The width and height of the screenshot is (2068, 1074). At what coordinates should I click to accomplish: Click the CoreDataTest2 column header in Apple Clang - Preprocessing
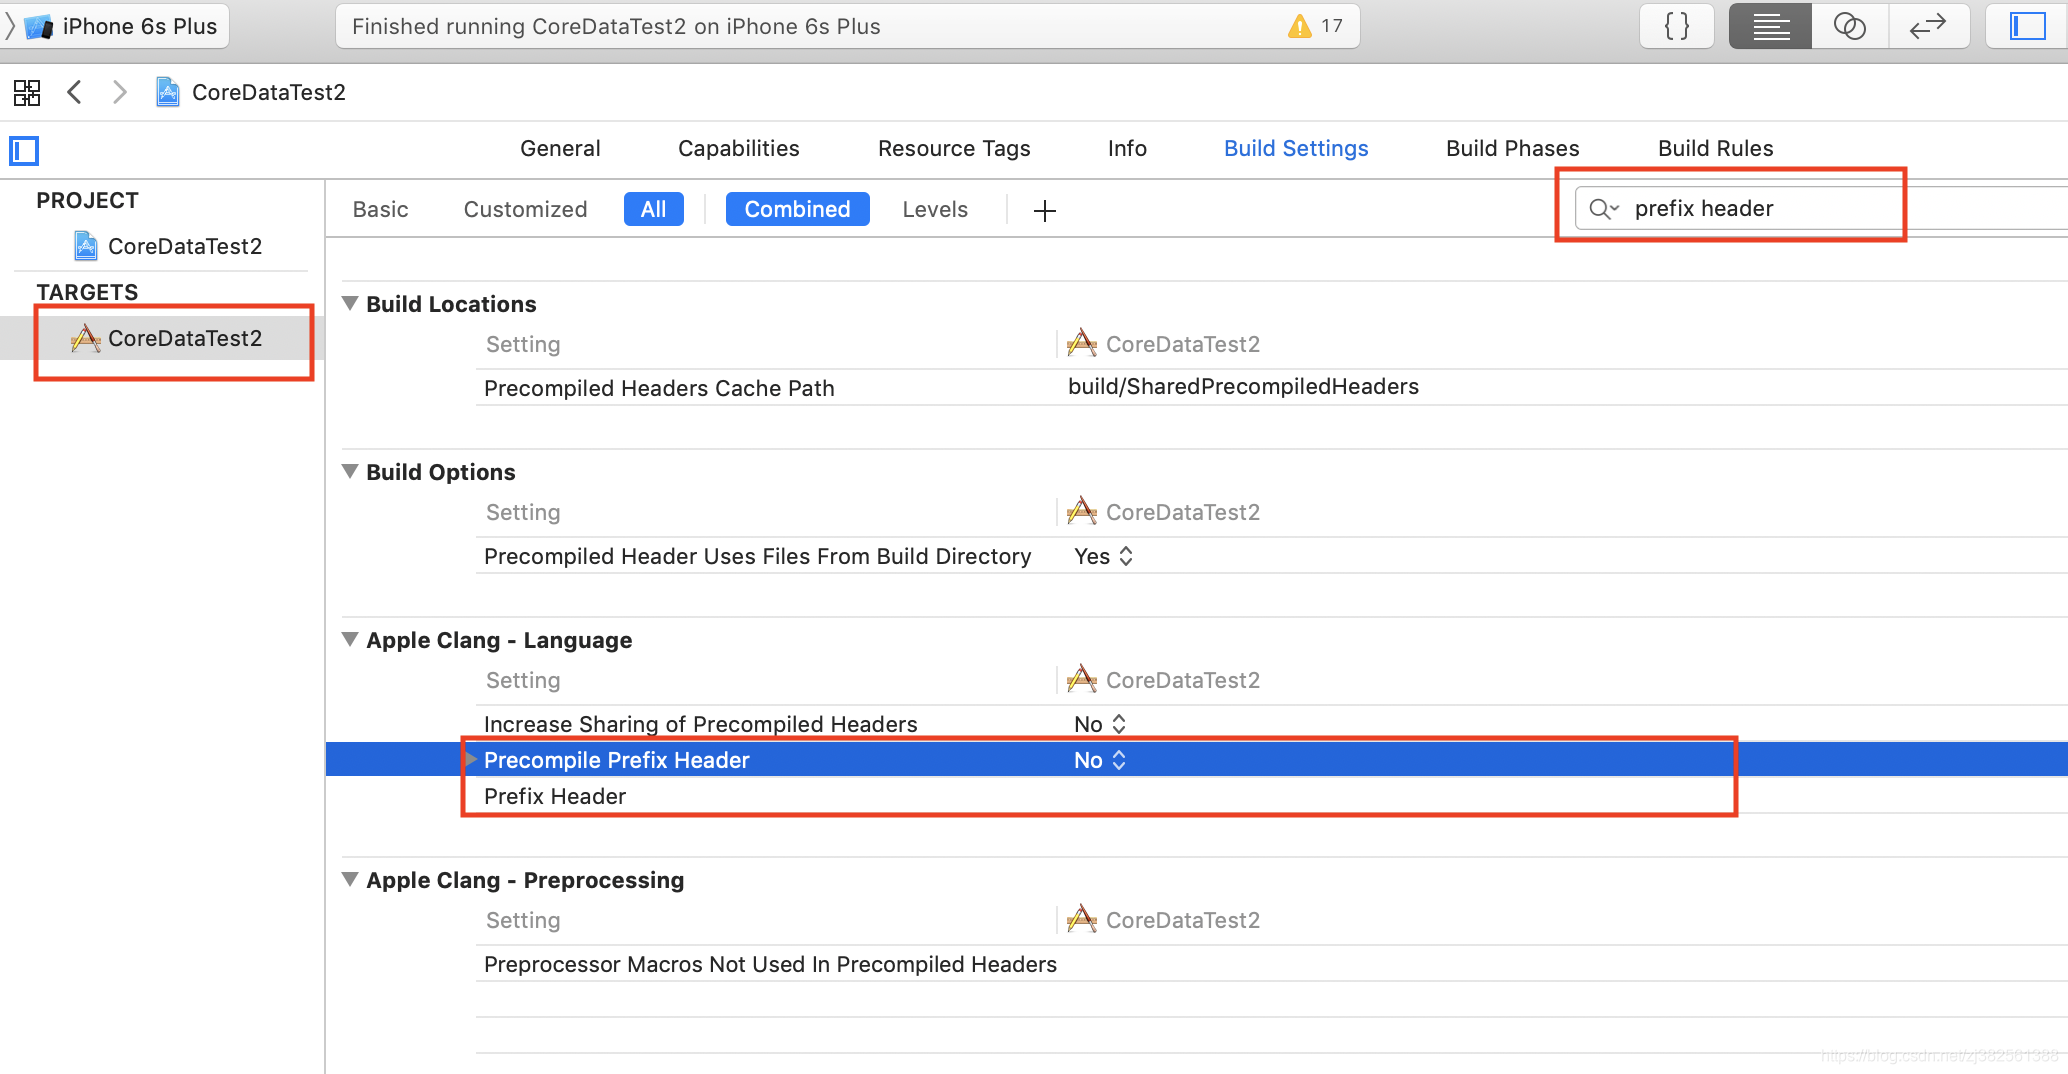(1164, 920)
